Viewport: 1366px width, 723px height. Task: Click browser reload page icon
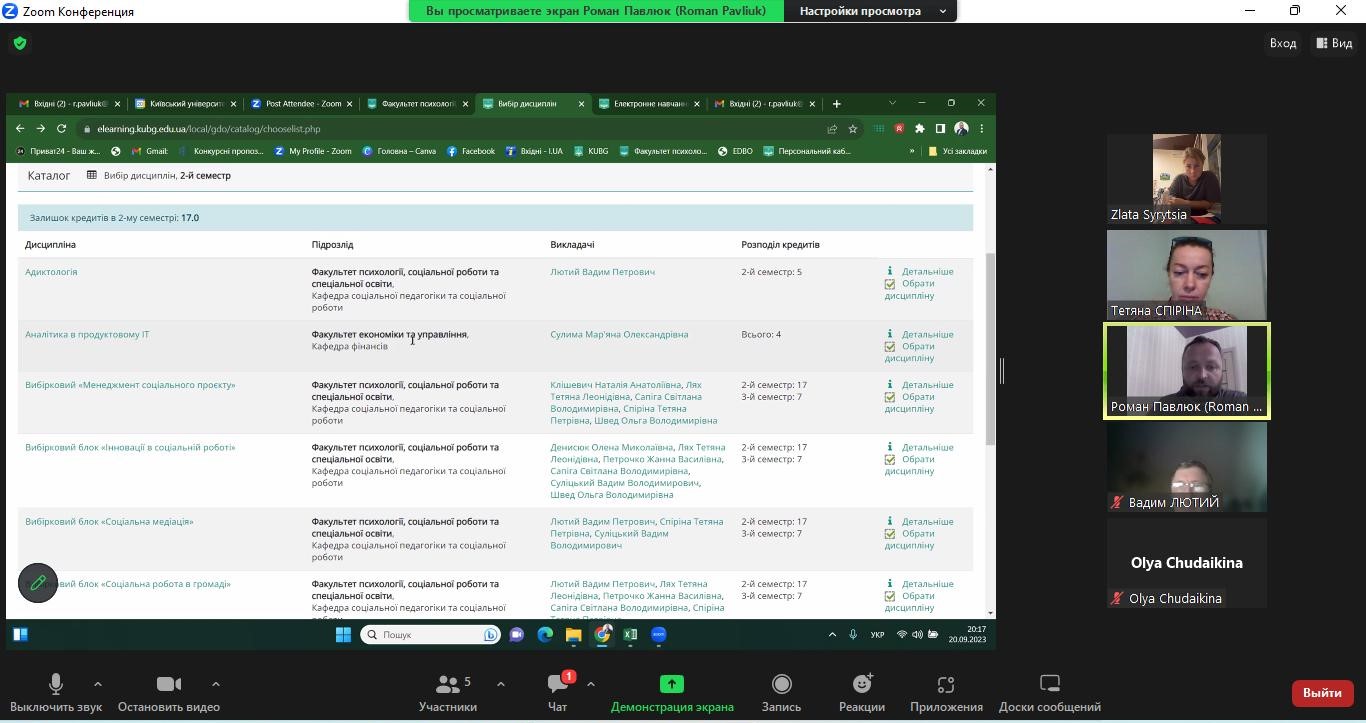[x=62, y=129]
